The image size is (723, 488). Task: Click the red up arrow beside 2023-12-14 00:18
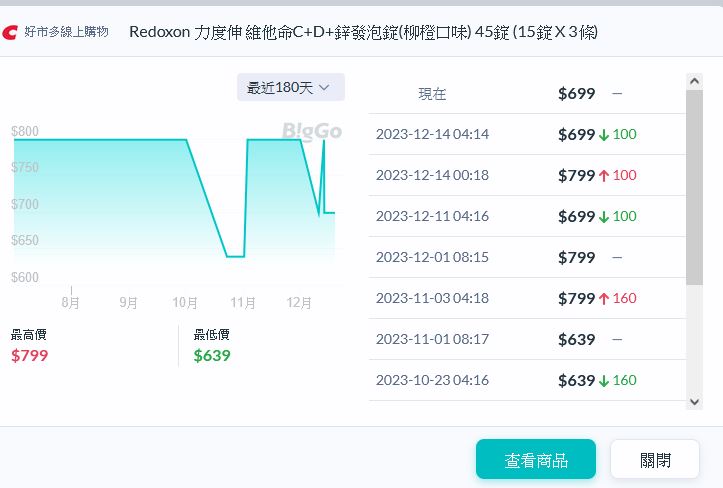604,175
